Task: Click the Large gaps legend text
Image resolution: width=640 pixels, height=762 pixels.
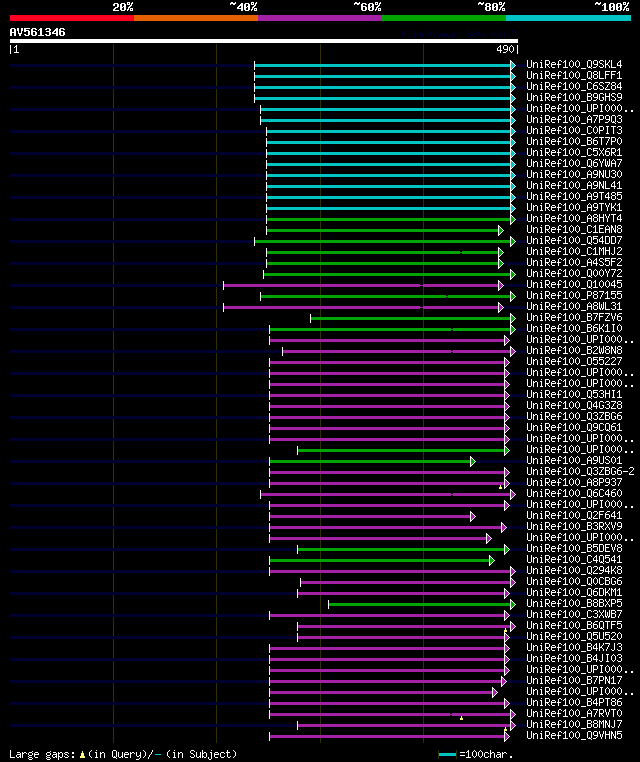Action: 43,754
